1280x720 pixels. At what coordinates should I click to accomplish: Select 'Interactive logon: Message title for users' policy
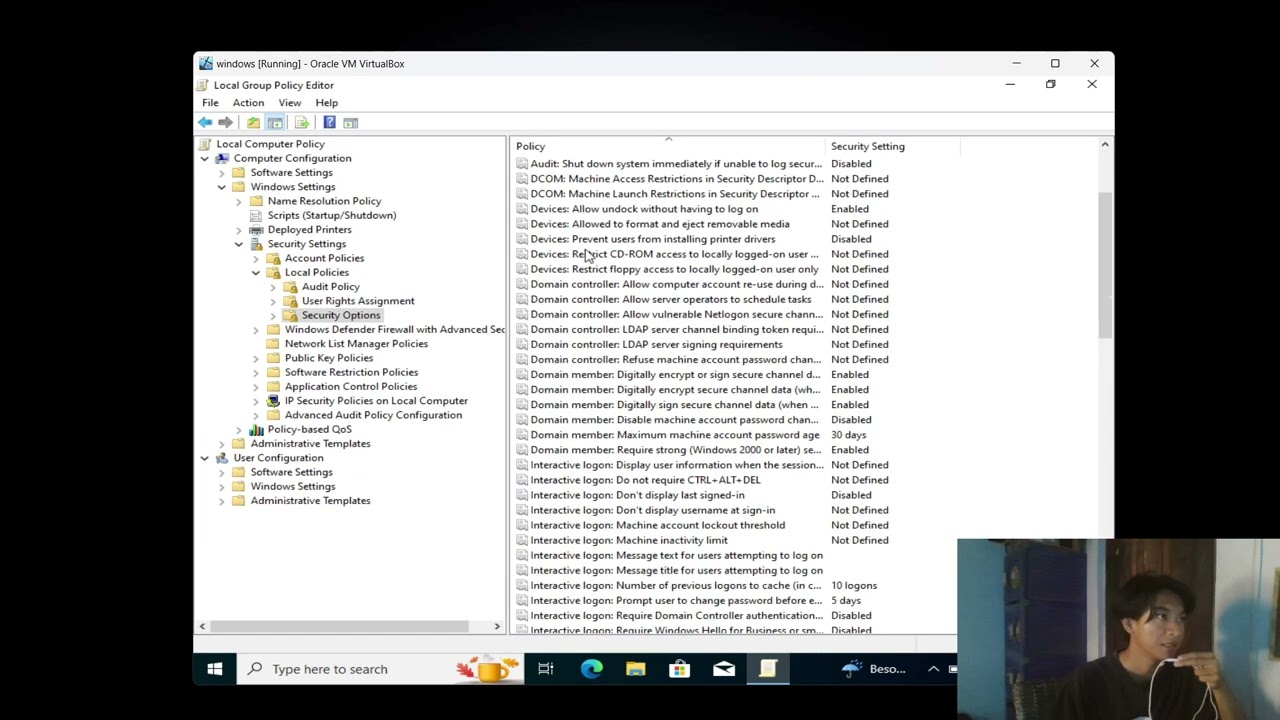(x=677, y=570)
